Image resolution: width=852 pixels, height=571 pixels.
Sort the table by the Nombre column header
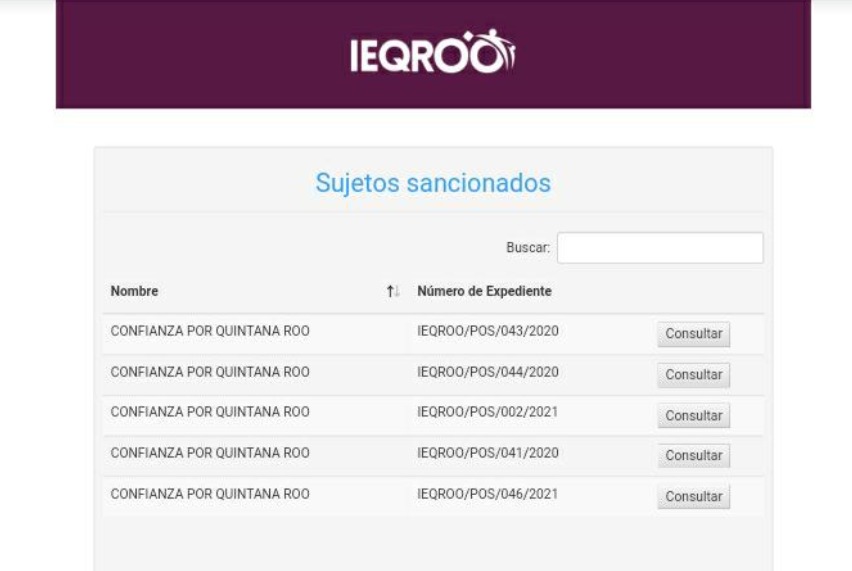[135, 292]
